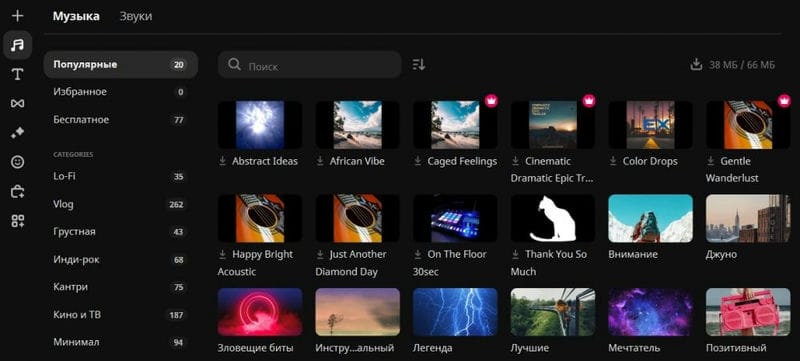Click the 77 count beside Бесплатное
The height and width of the screenshot is (361, 800).
coord(178,120)
